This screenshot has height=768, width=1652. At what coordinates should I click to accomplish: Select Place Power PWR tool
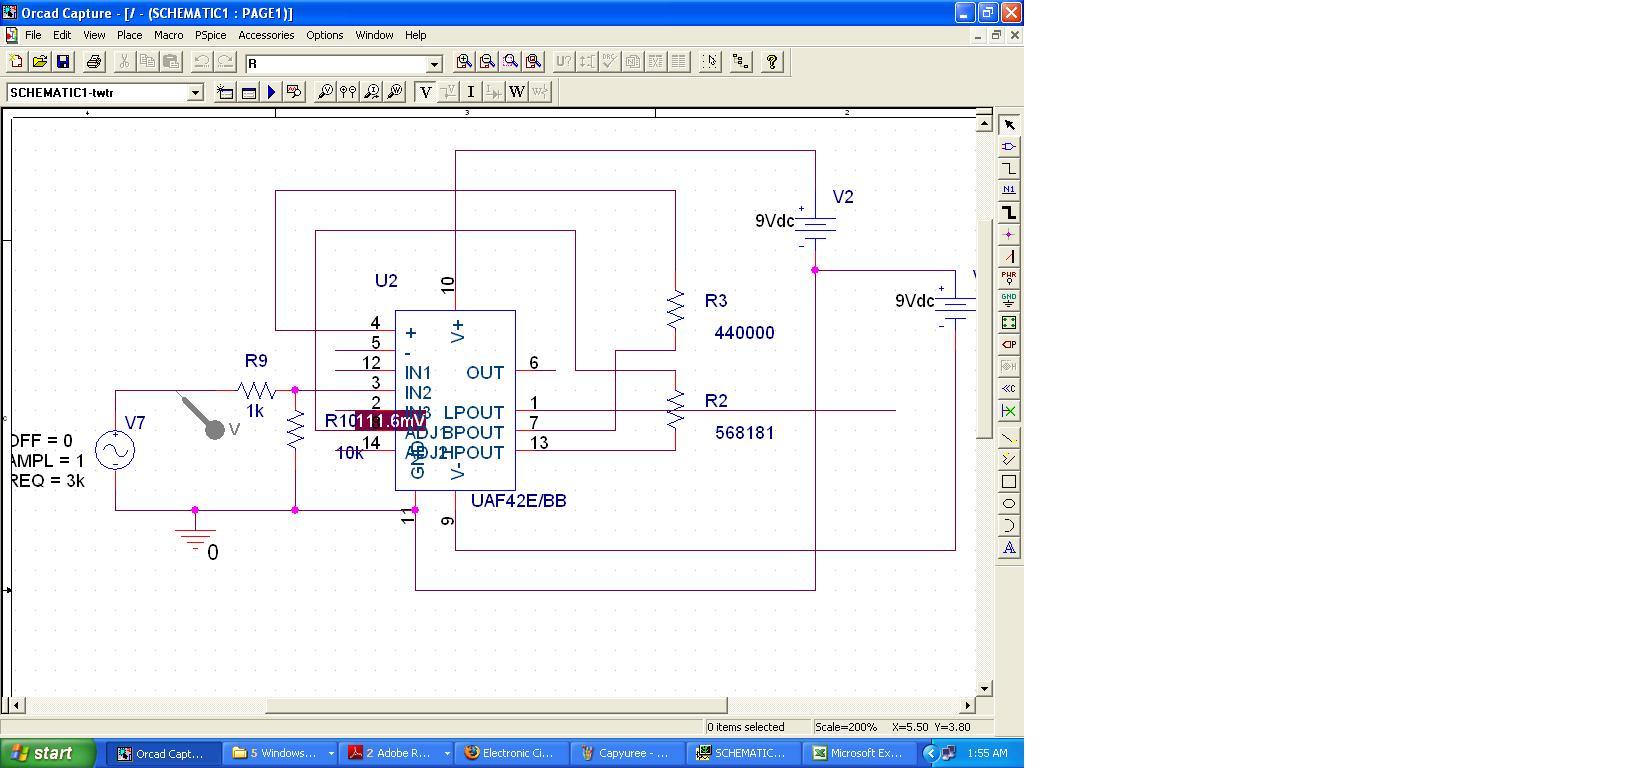pyautogui.click(x=1008, y=278)
